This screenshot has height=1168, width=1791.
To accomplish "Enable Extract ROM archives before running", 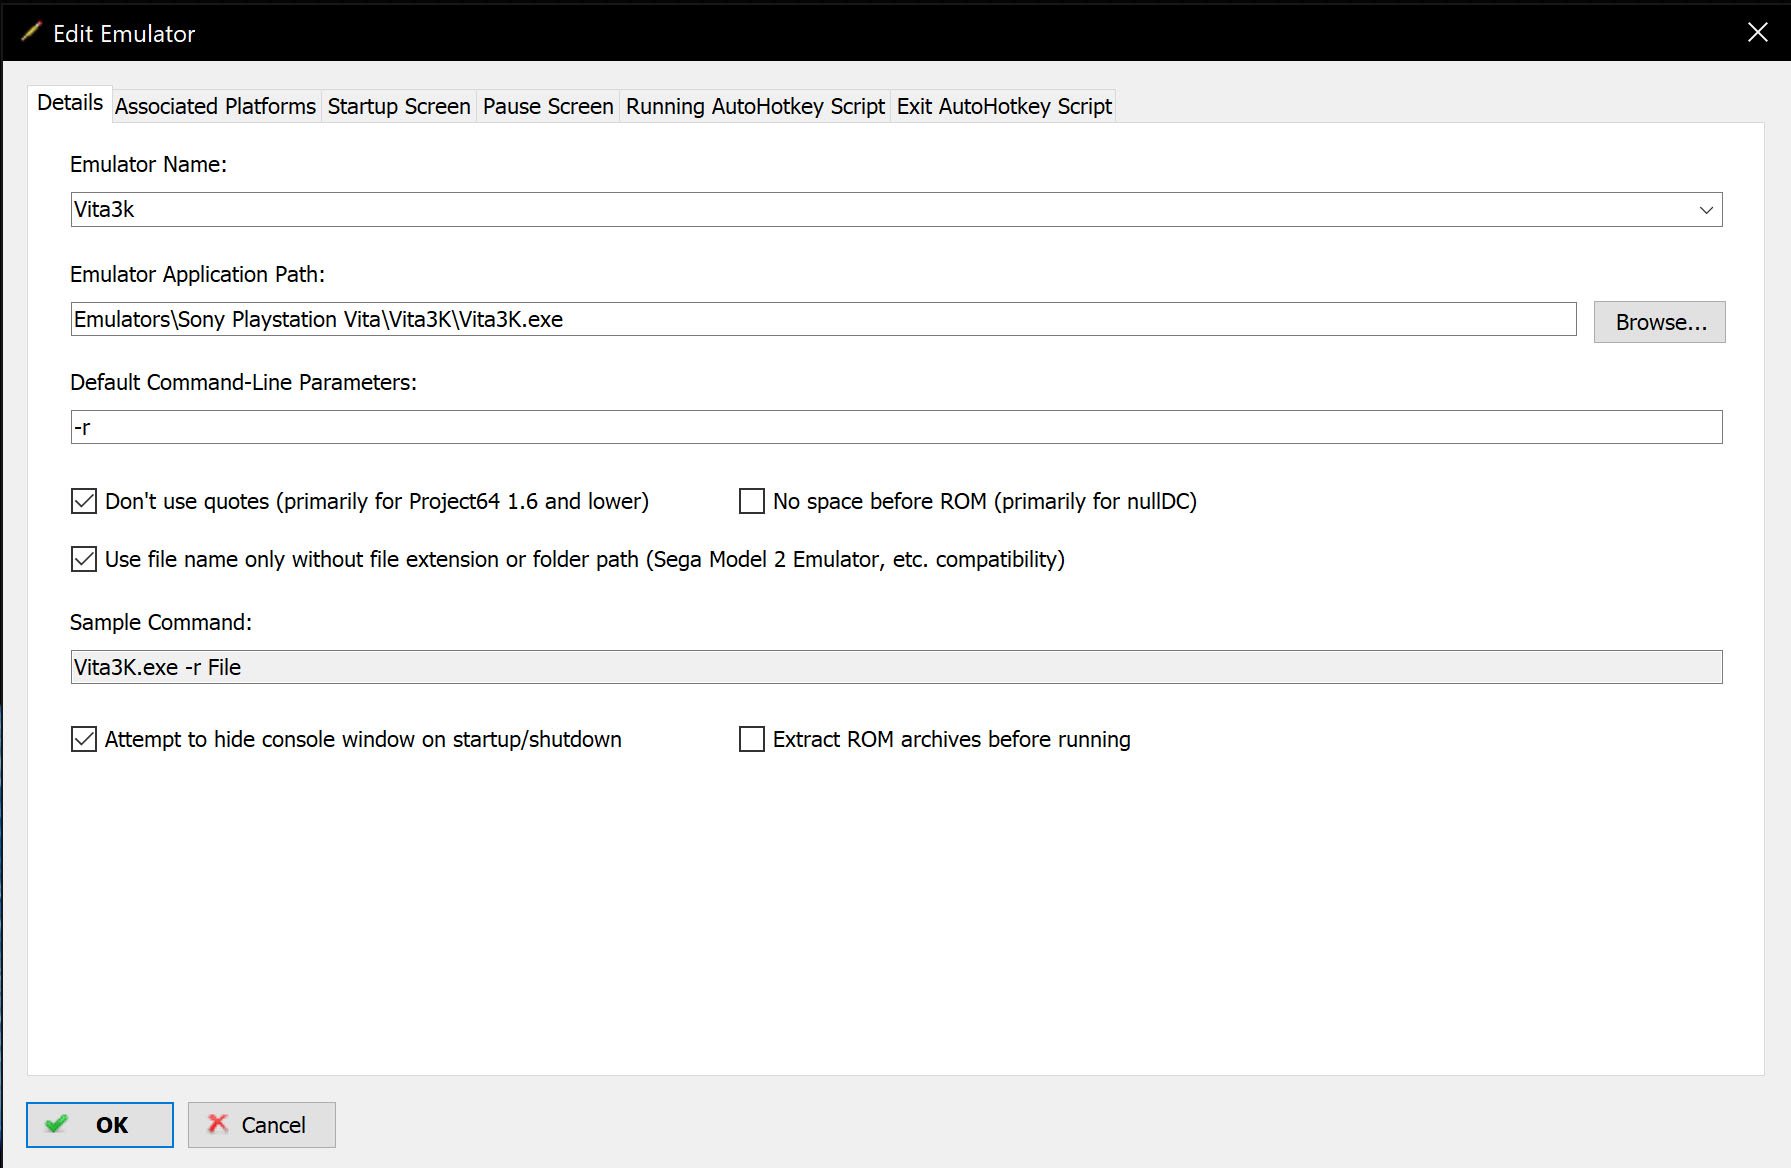I will tap(752, 739).
